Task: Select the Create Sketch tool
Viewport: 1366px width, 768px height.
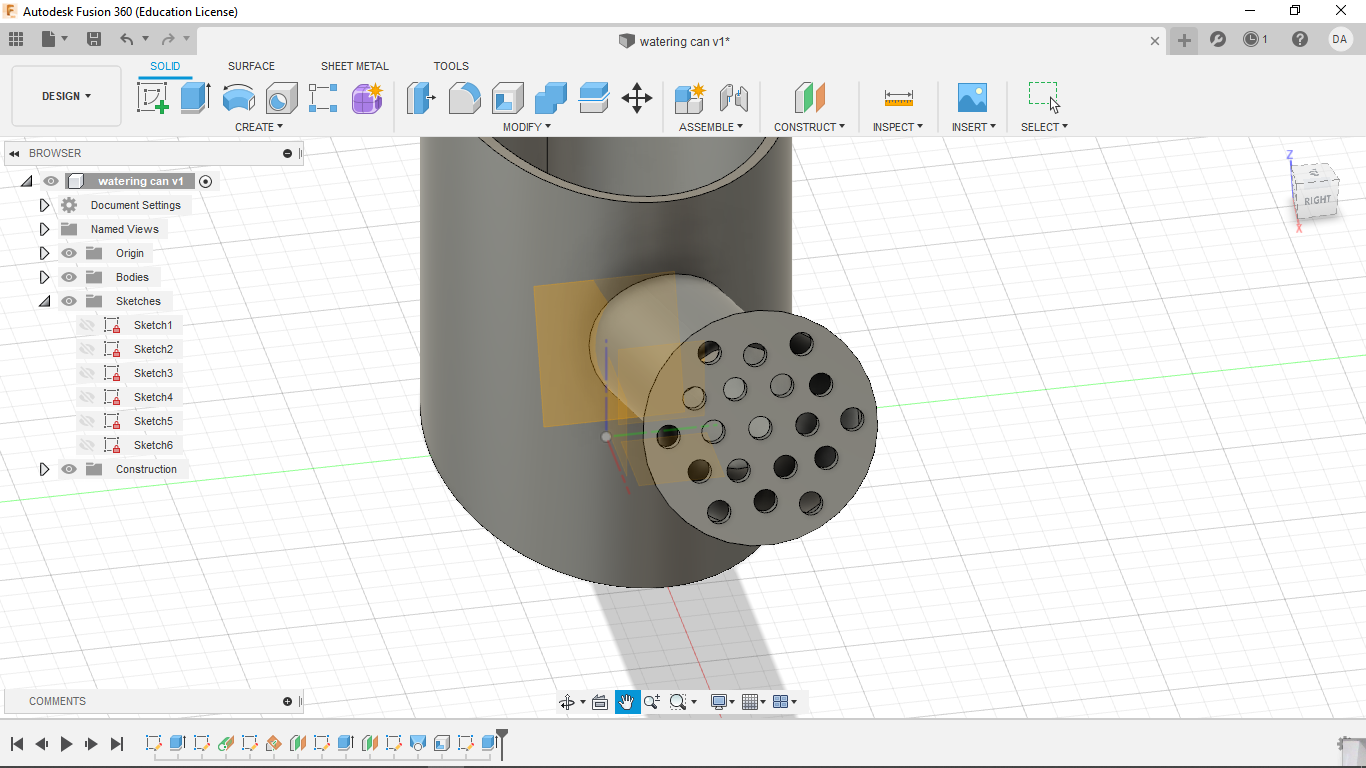Action: coord(152,98)
